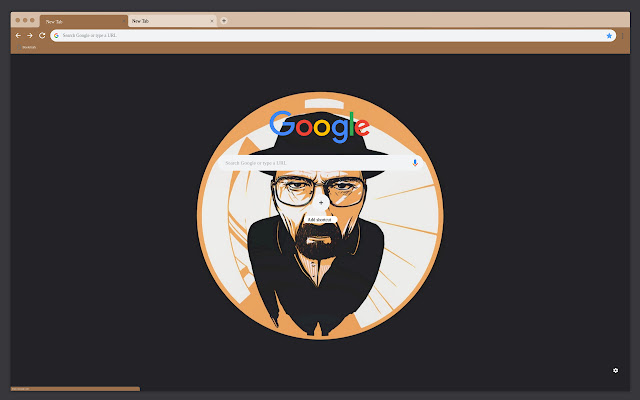
Task: Open the Bookmarks item in the bookmarks bar
Action: (x=27, y=47)
